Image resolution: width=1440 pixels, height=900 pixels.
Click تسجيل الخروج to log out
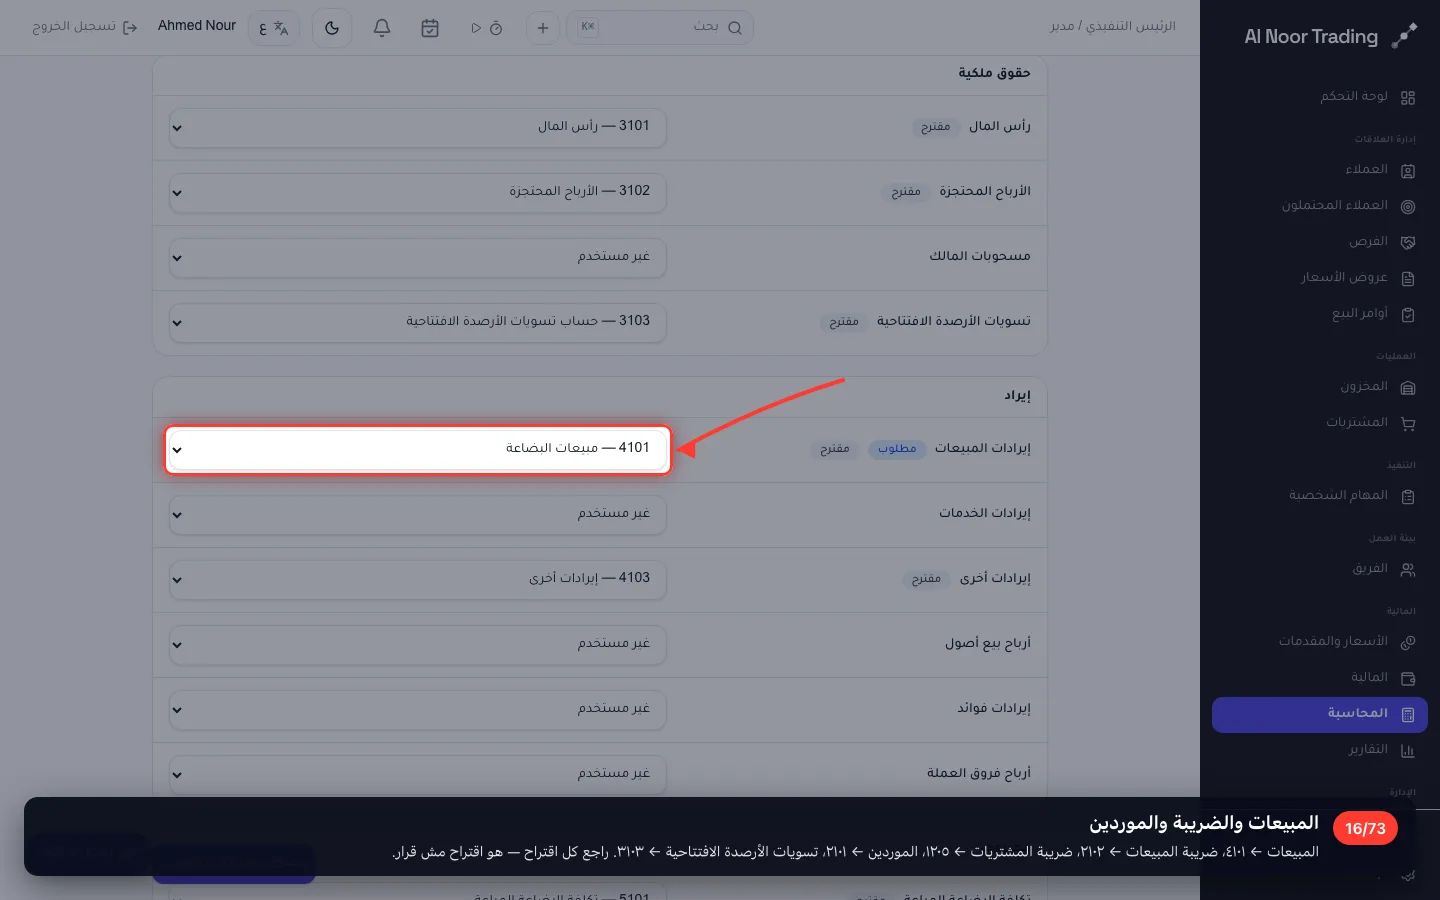[84, 27]
